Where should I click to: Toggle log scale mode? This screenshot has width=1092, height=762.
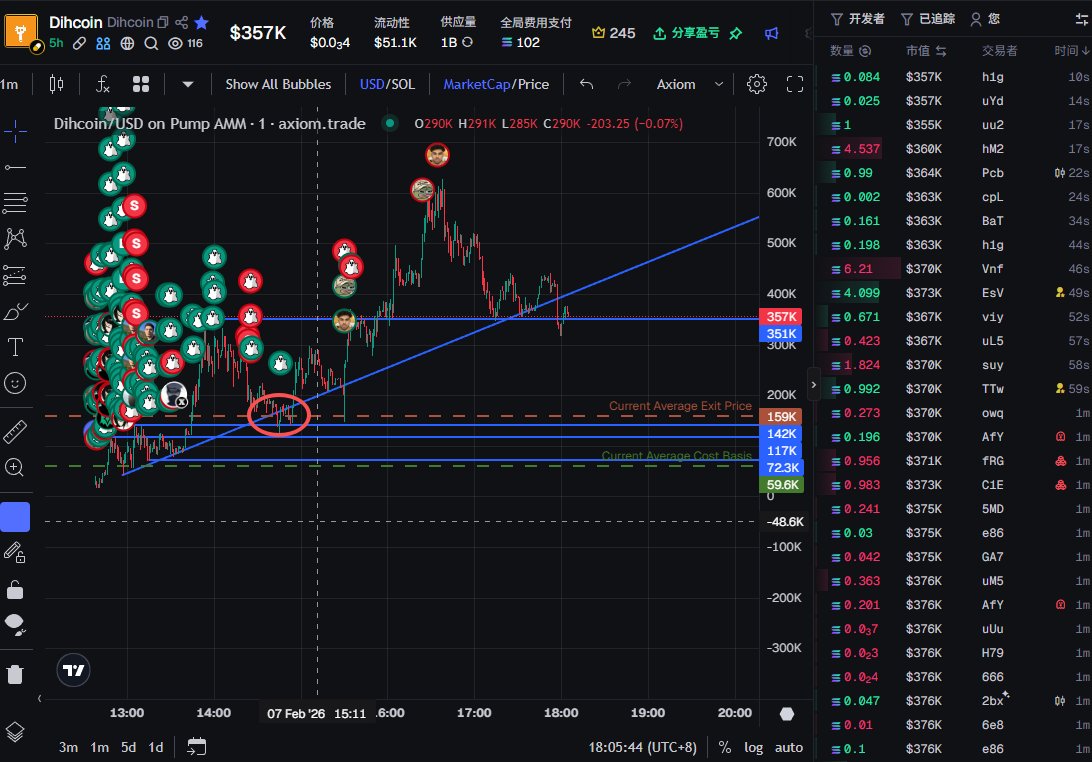[x=754, y=747]
